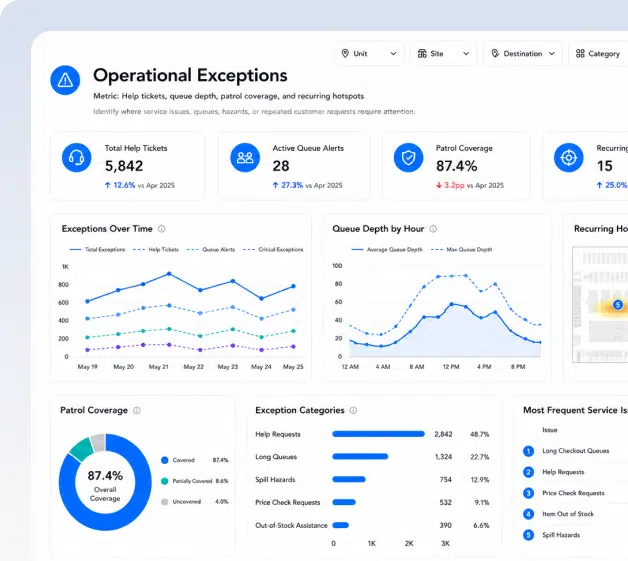The height and width of the screenshot is (561, 628).
Task: Toggle the Covered legend entry
Action: [x=194, y=460]
